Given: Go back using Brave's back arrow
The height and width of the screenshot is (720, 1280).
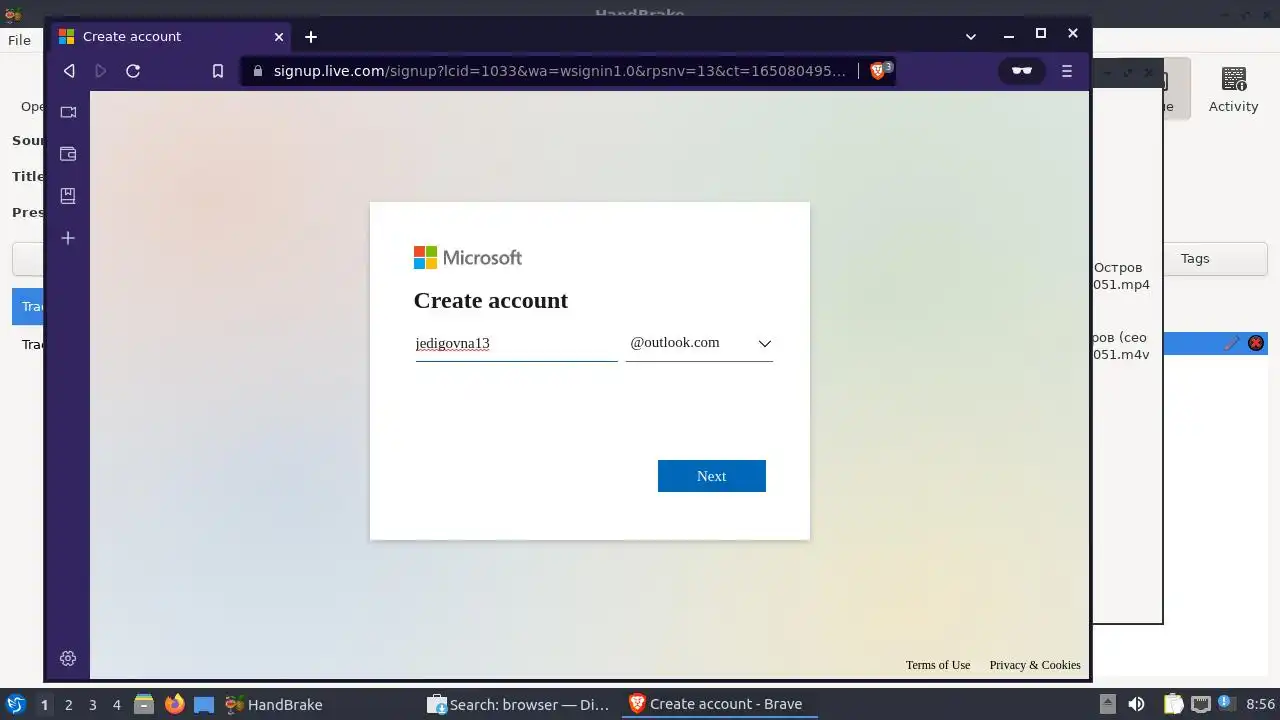Looking at the screenshot, I should click(x=69, y=71).
